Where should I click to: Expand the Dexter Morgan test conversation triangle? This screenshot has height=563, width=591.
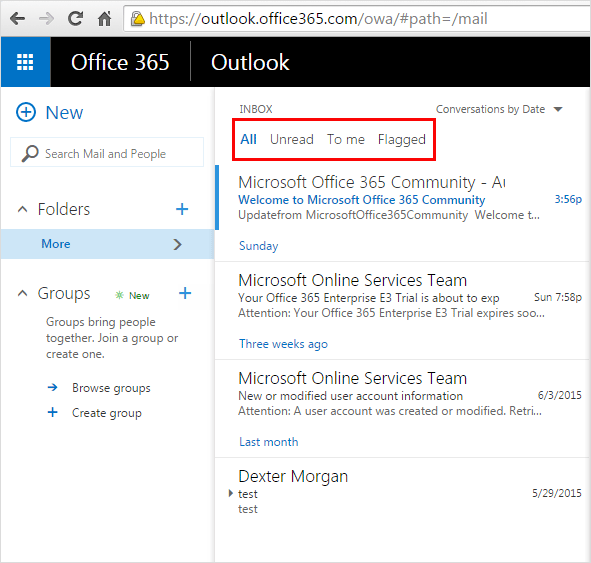pyautogui.click(x=231, y=493)
